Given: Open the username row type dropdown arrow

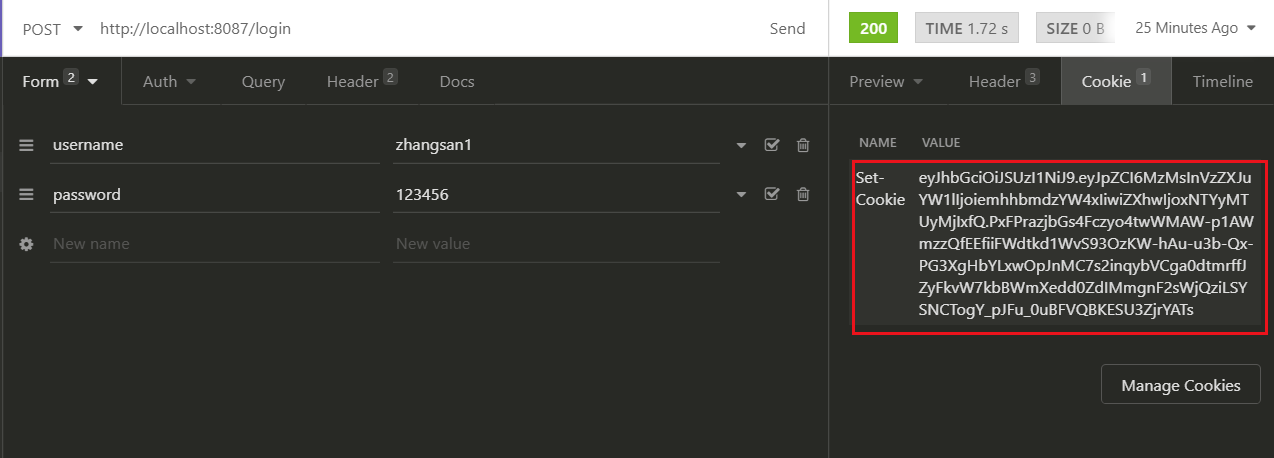Looking at the screenshot, I should (741, 146).
